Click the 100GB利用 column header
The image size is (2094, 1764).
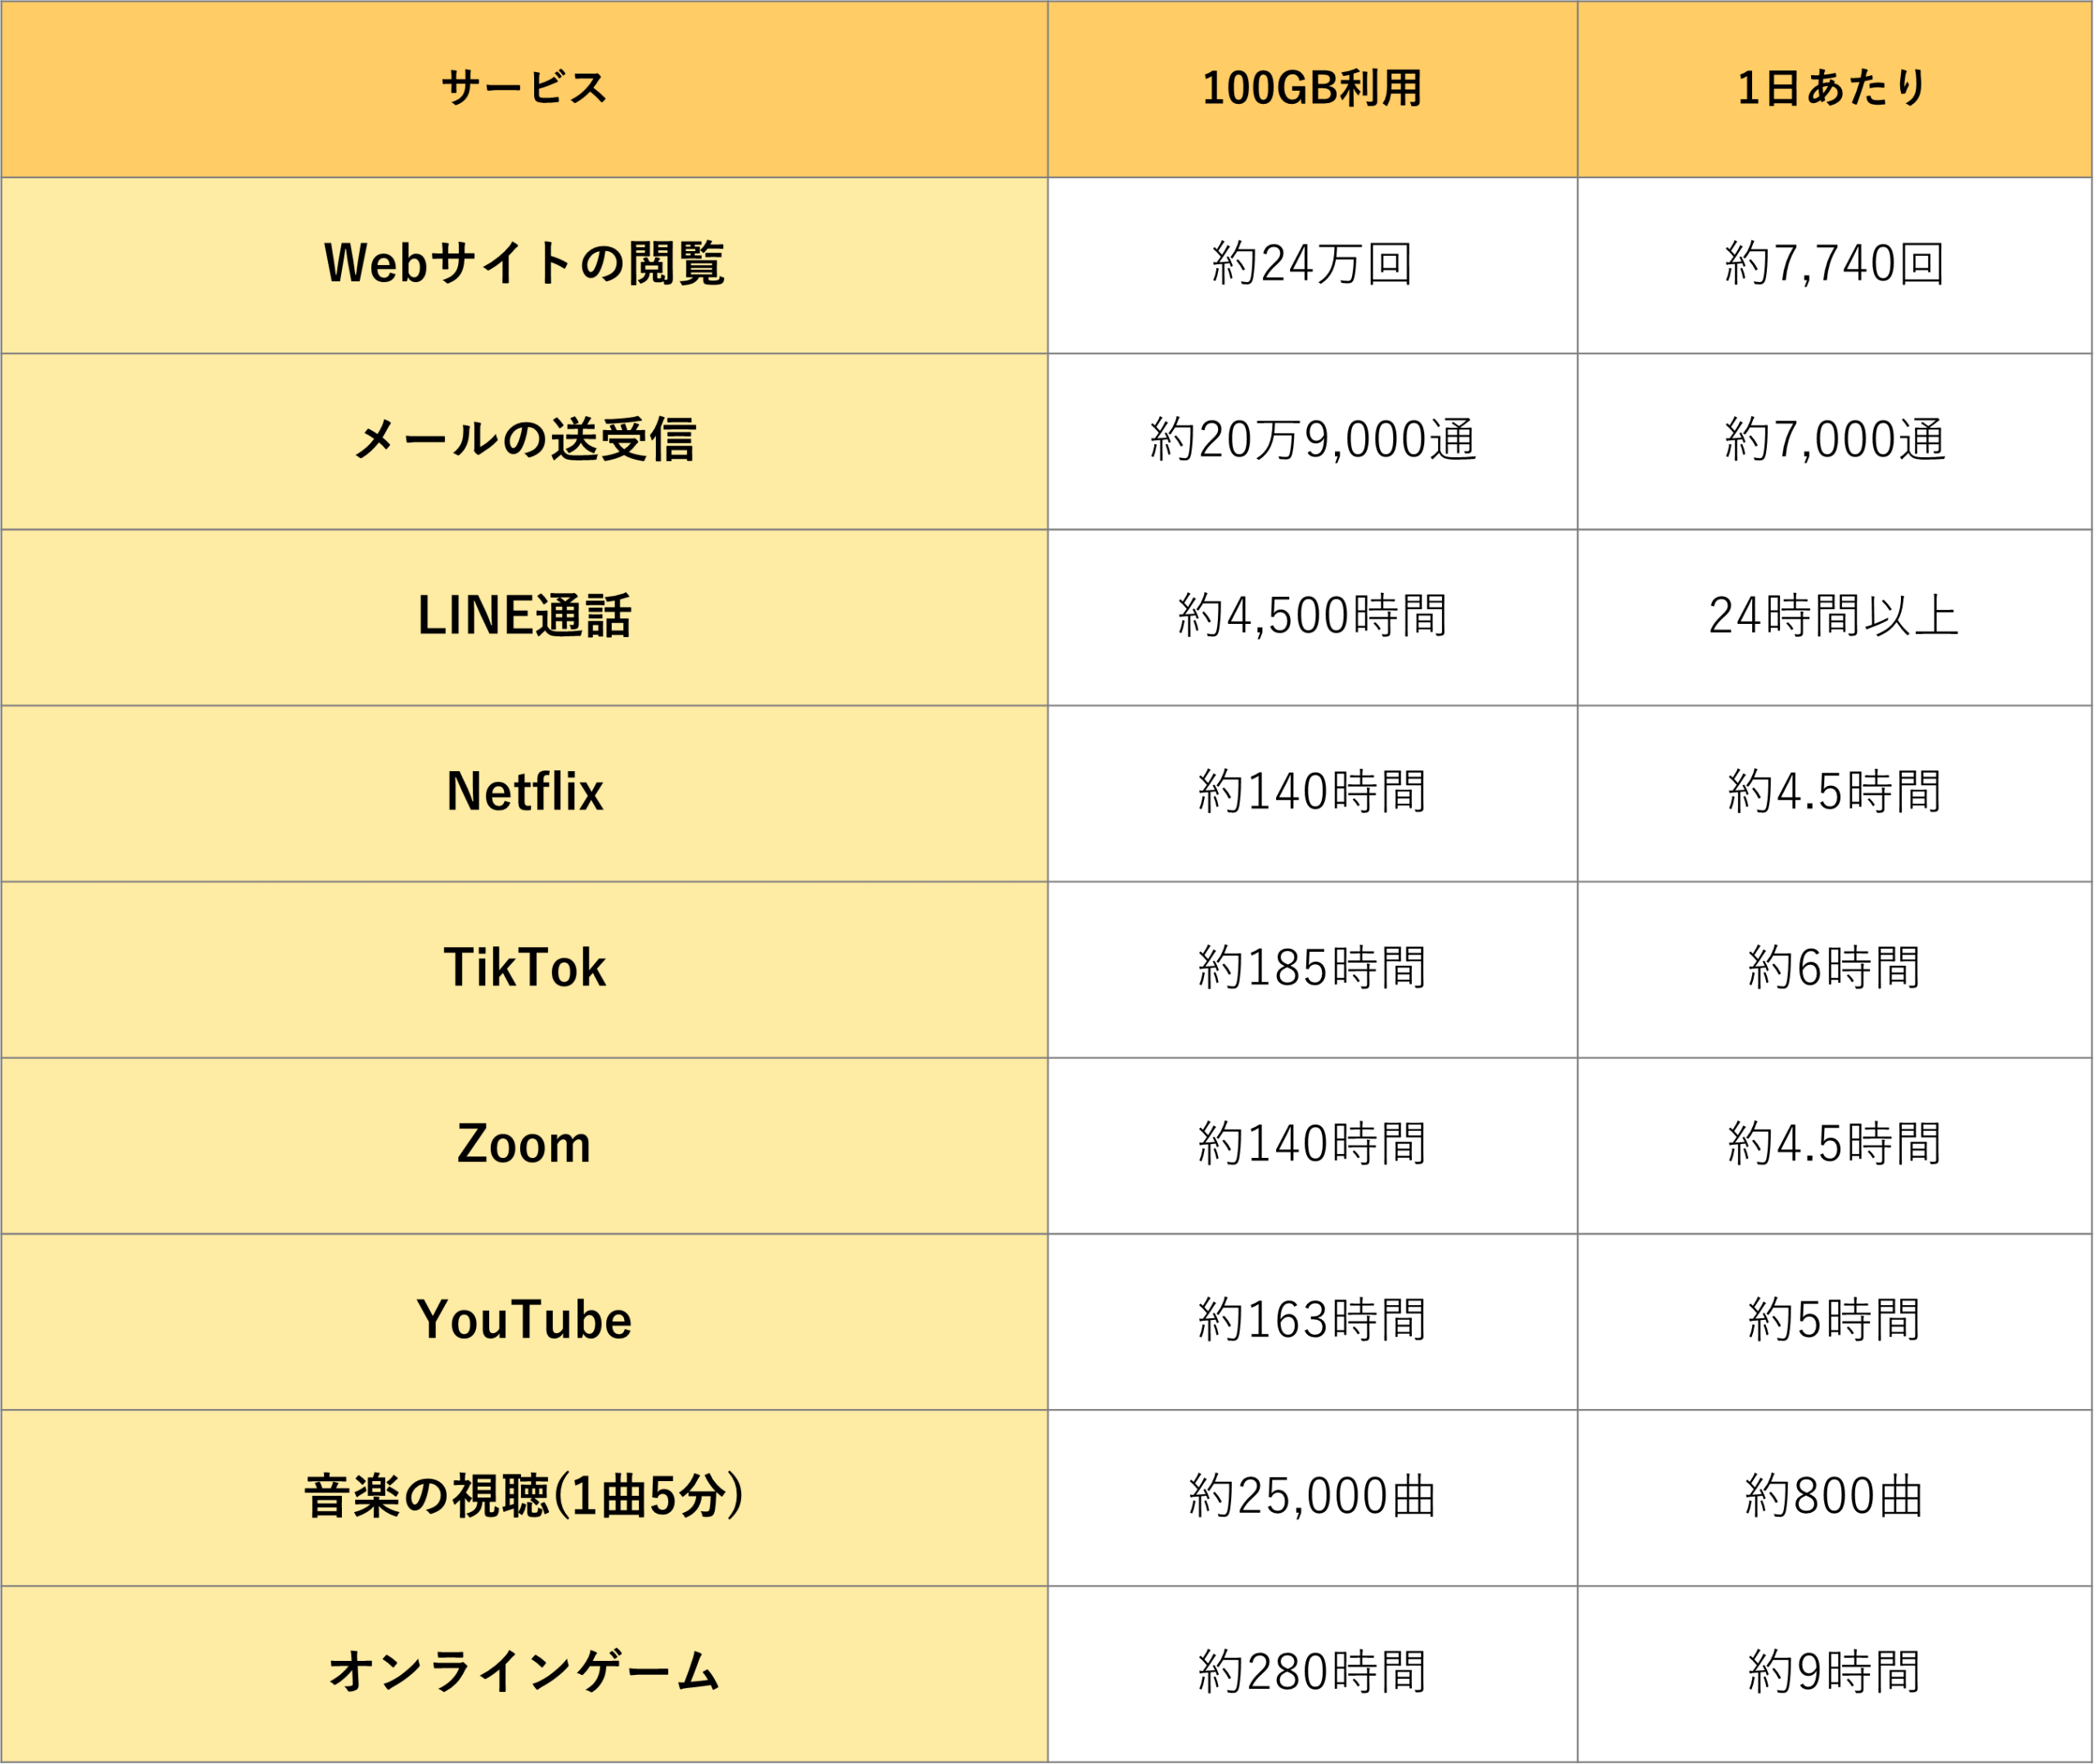[1311, 88]
